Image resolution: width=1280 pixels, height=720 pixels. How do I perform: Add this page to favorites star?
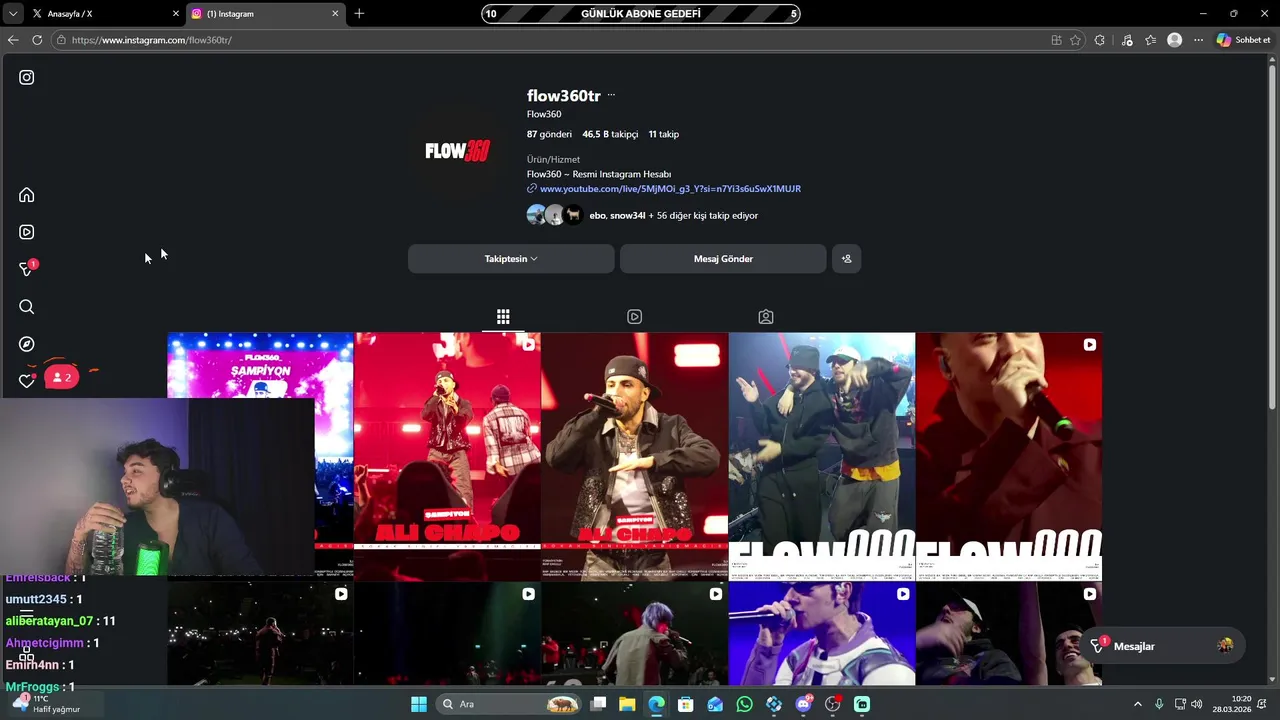1075,40
